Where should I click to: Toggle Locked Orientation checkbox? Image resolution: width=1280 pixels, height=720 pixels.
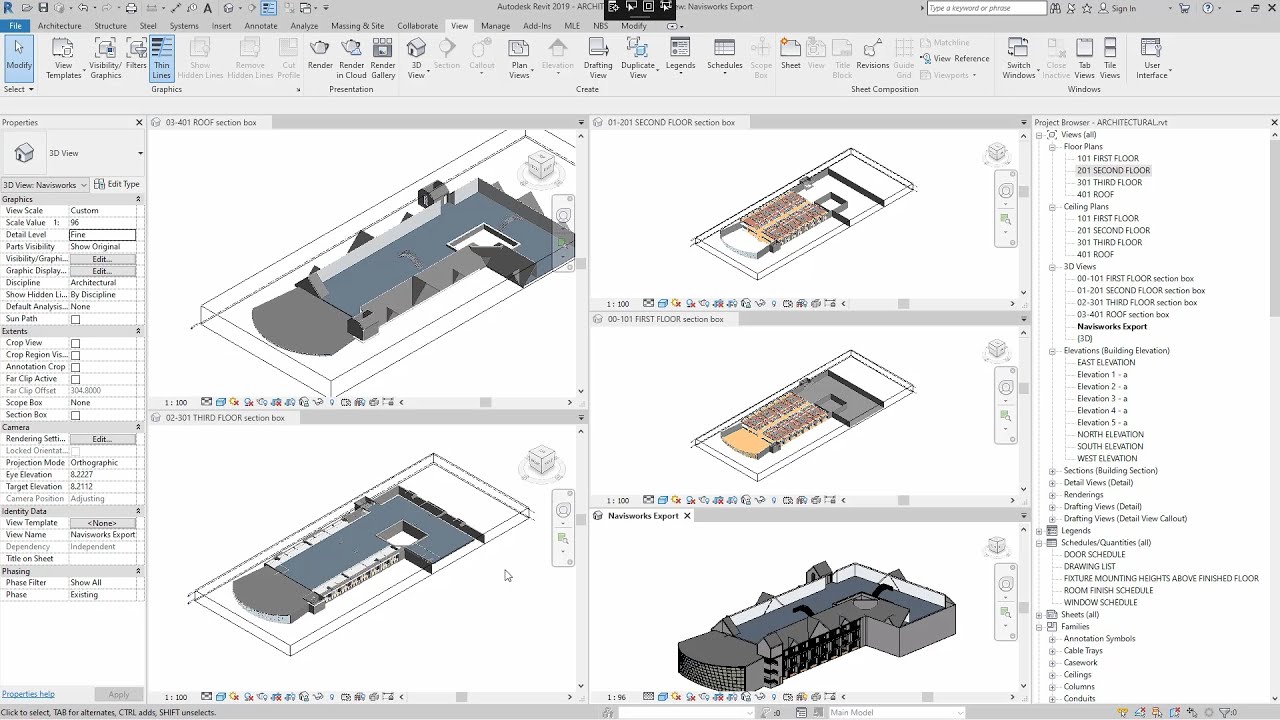pyautogui.click(x=75, y=451)
